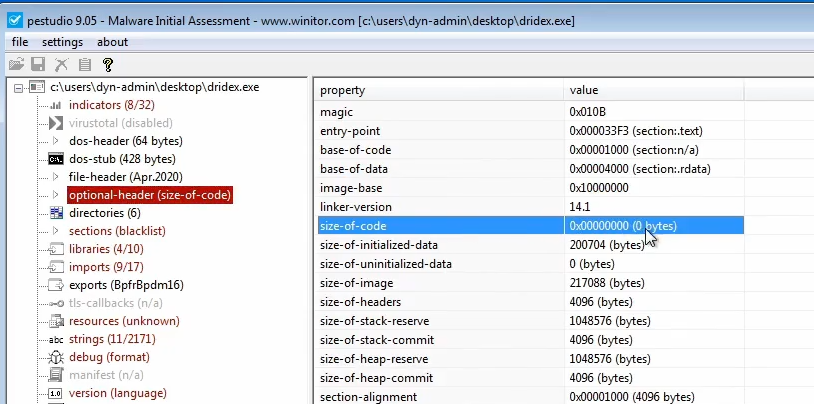Click the virustotal icon in tree
Image resolution: width=814 pixels, height=404 pixels.
(x=56, y=123)
